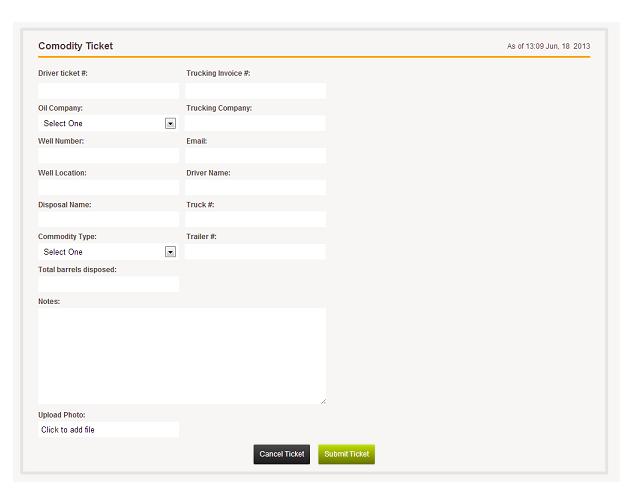This screenshot has height=500, width=641.
Task: Click the Truck # input field
Action: pyautogui.click(x=256, y=220)
